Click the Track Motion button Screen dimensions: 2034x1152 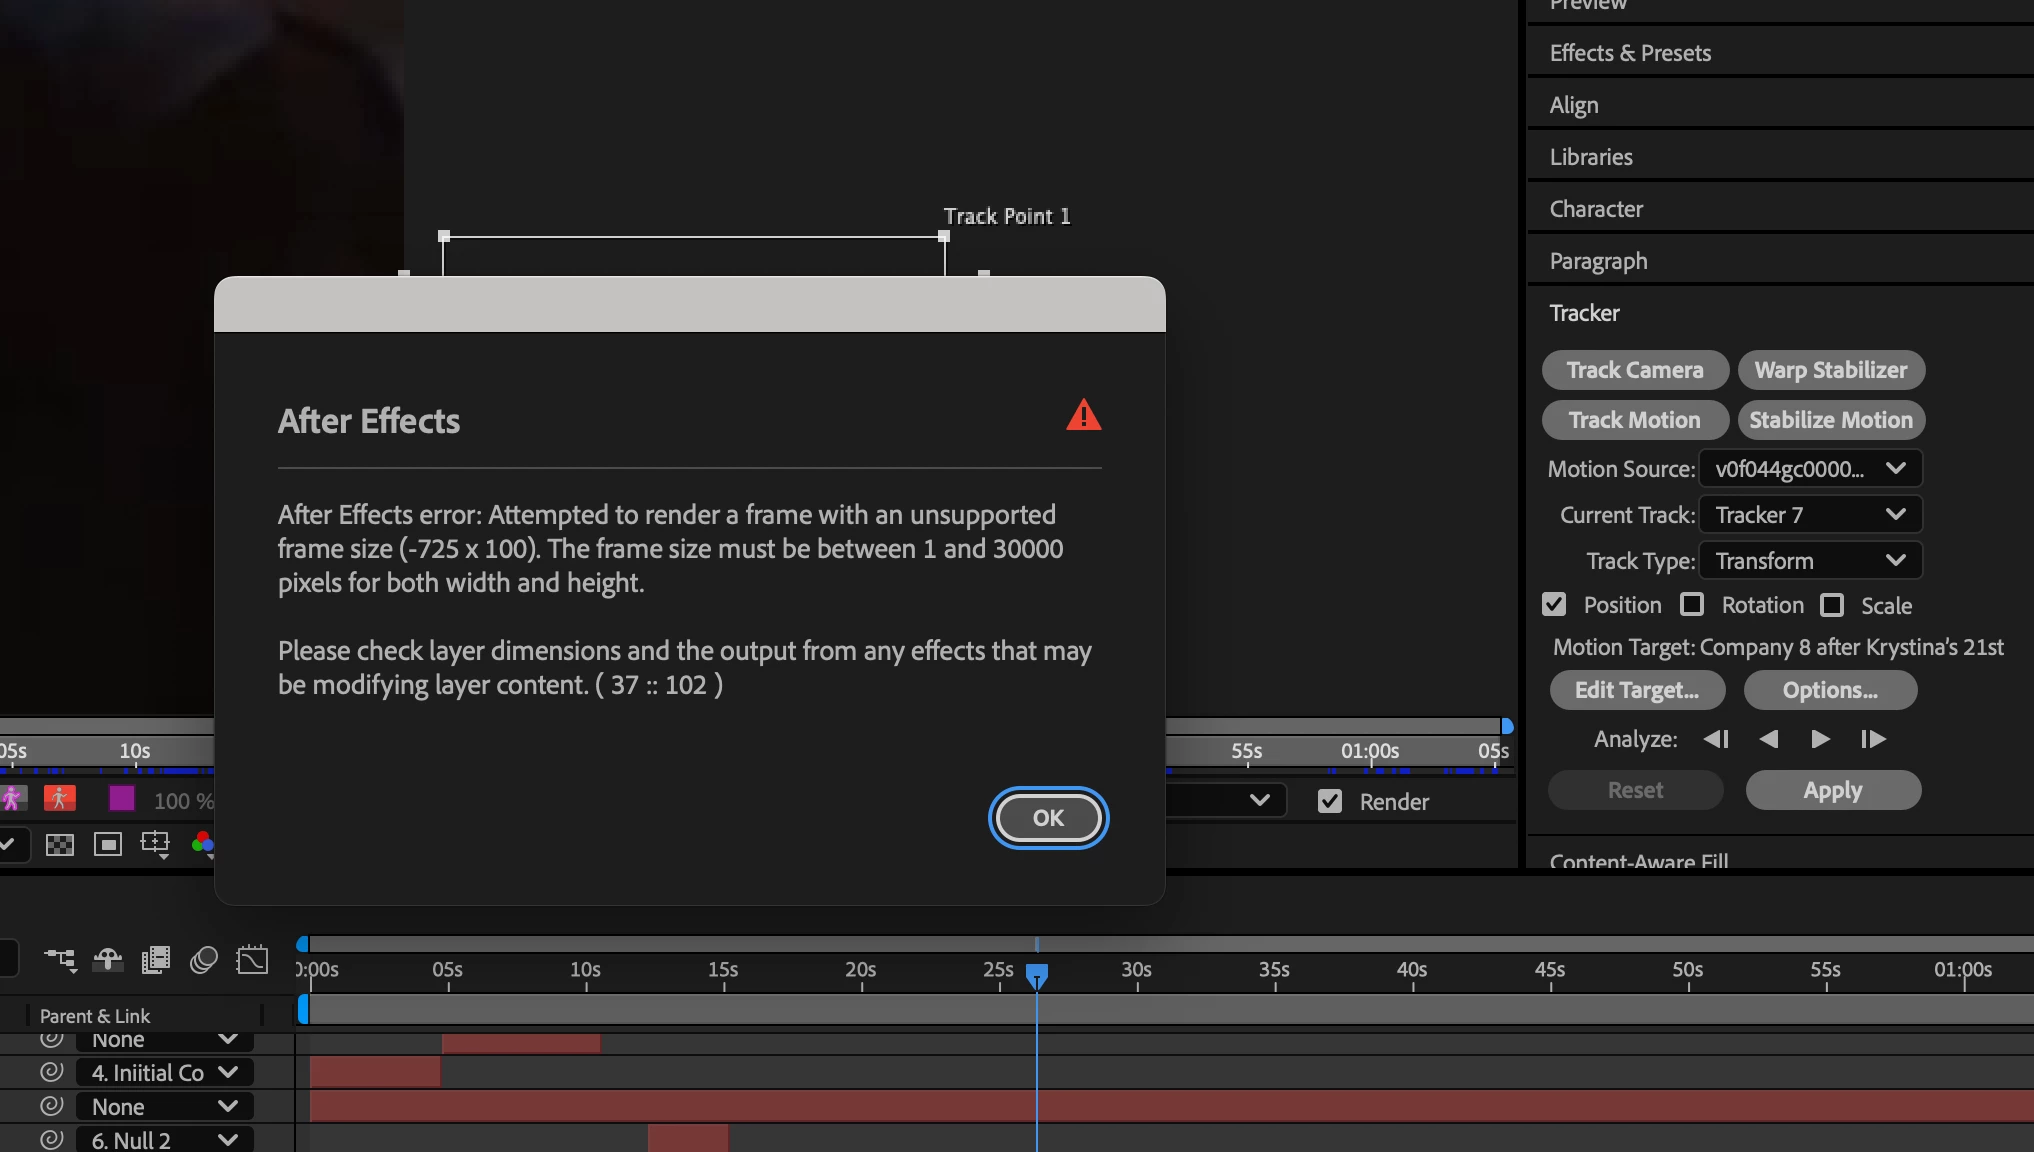click(1634, 420)
